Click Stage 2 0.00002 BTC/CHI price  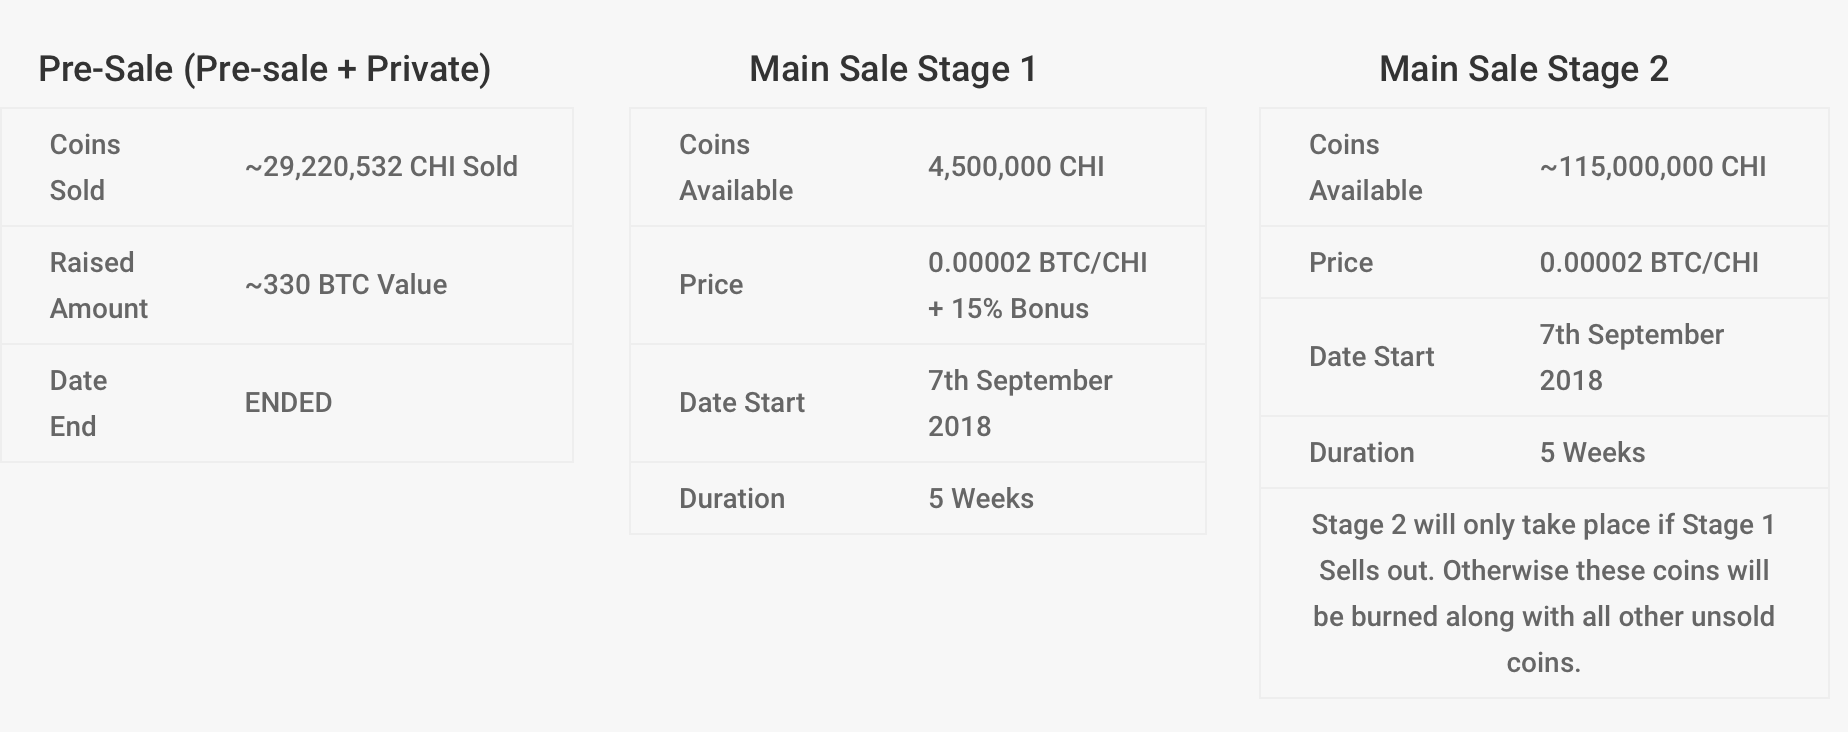tap(1649, 263)
